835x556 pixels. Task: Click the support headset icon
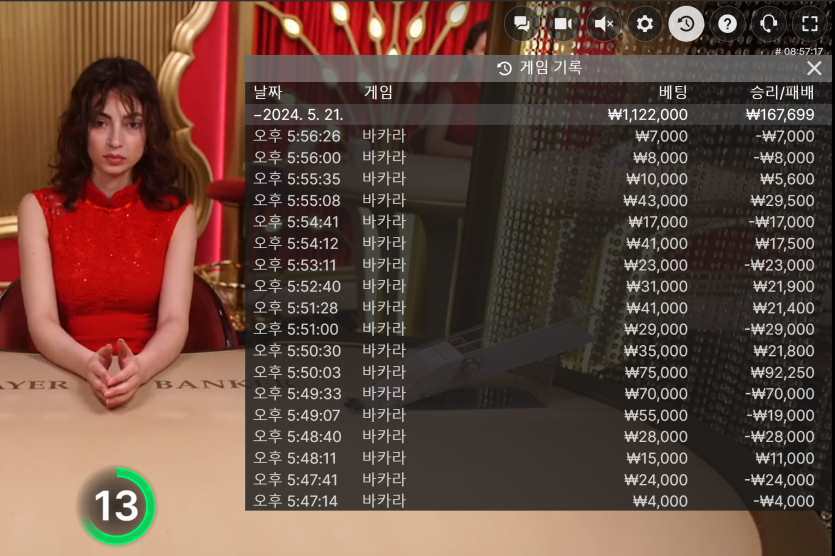click(x=768, y=24)
